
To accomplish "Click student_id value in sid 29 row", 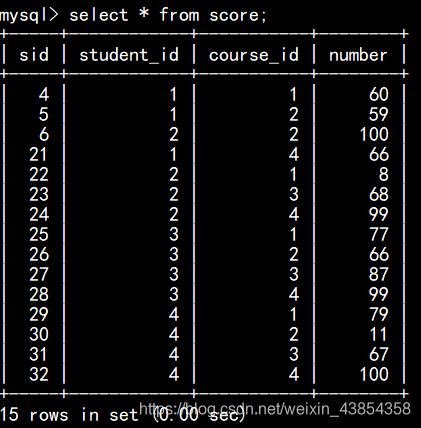I will point(174,314).
